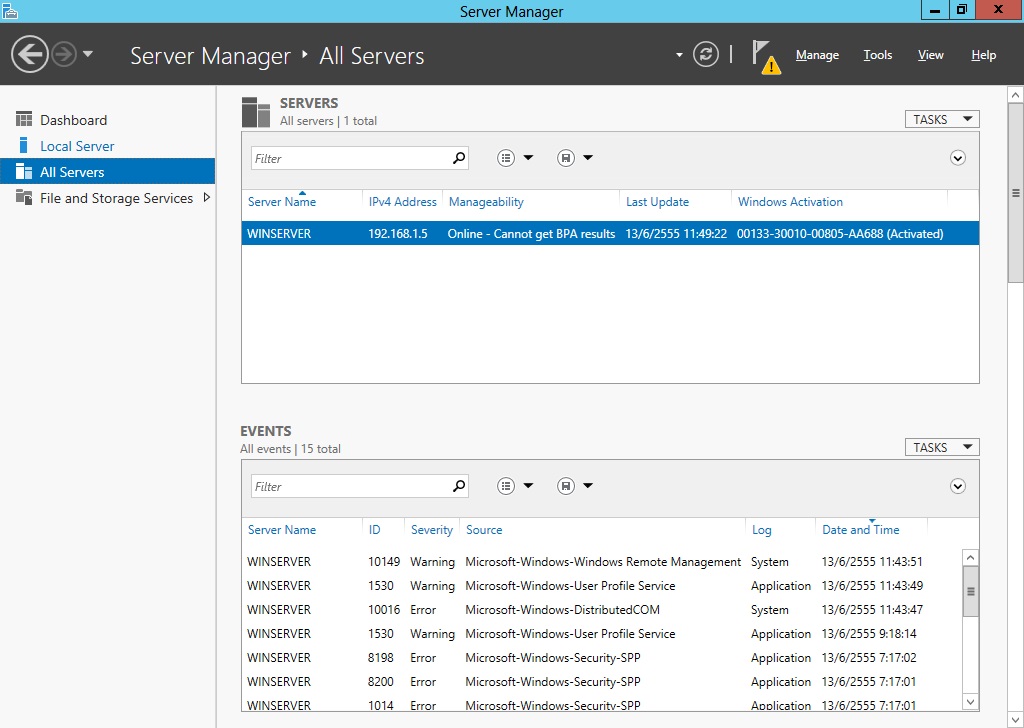The image size is (1024, 728).
Task: Click the All Servers sidebar icon
Action: point(24,171)
